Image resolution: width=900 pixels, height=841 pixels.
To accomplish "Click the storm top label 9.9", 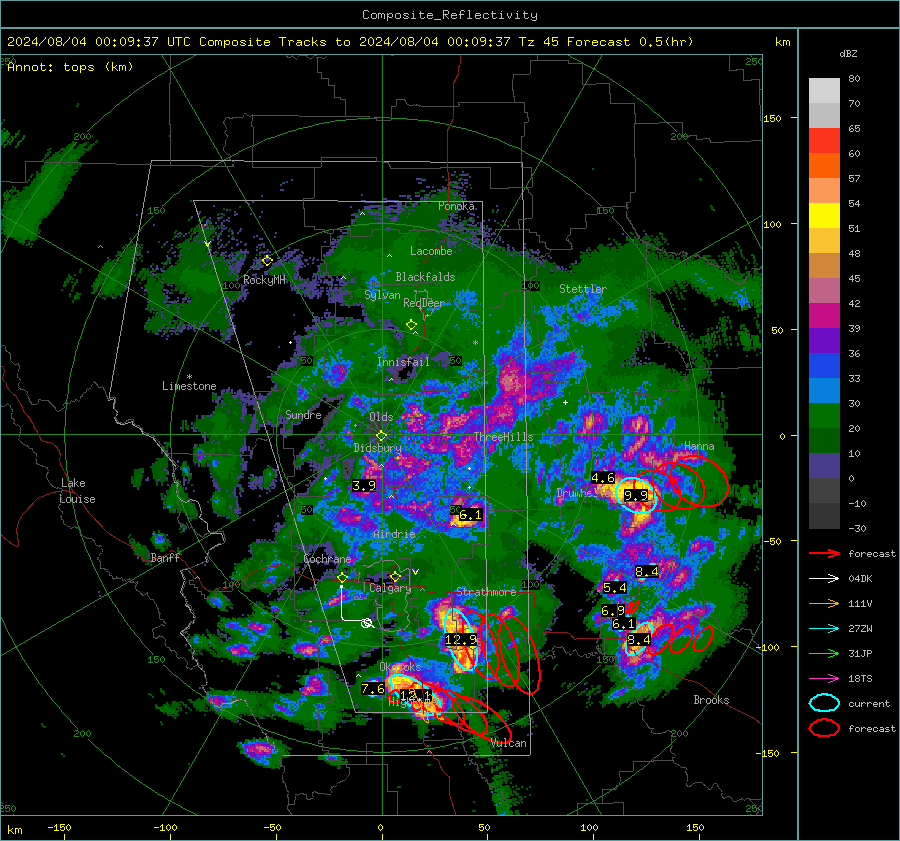I will 636,495.
